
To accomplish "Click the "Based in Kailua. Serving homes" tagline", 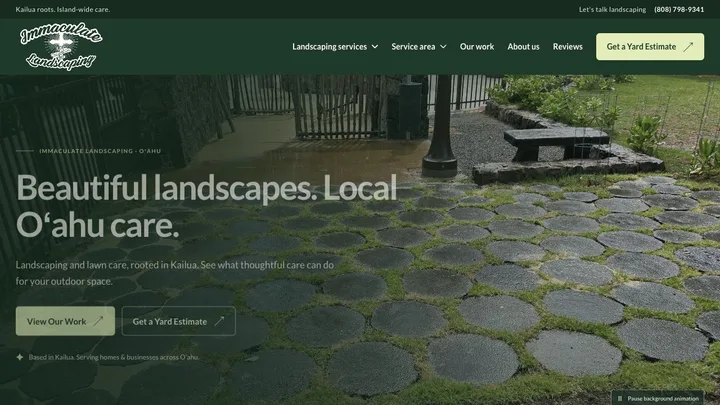I will (114, 357).
